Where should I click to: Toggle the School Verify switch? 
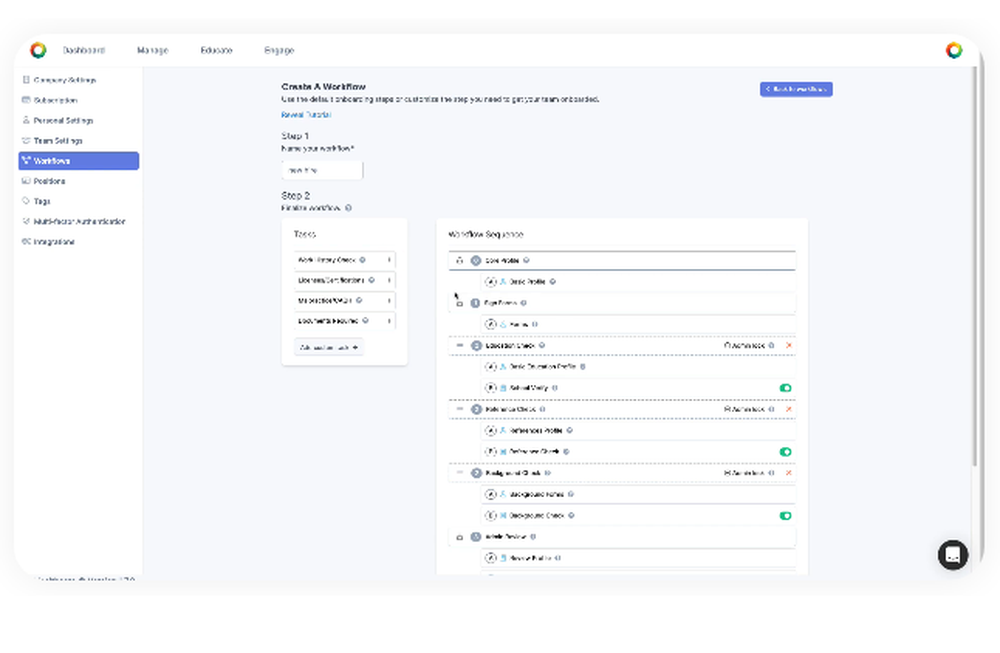[785, 388]
